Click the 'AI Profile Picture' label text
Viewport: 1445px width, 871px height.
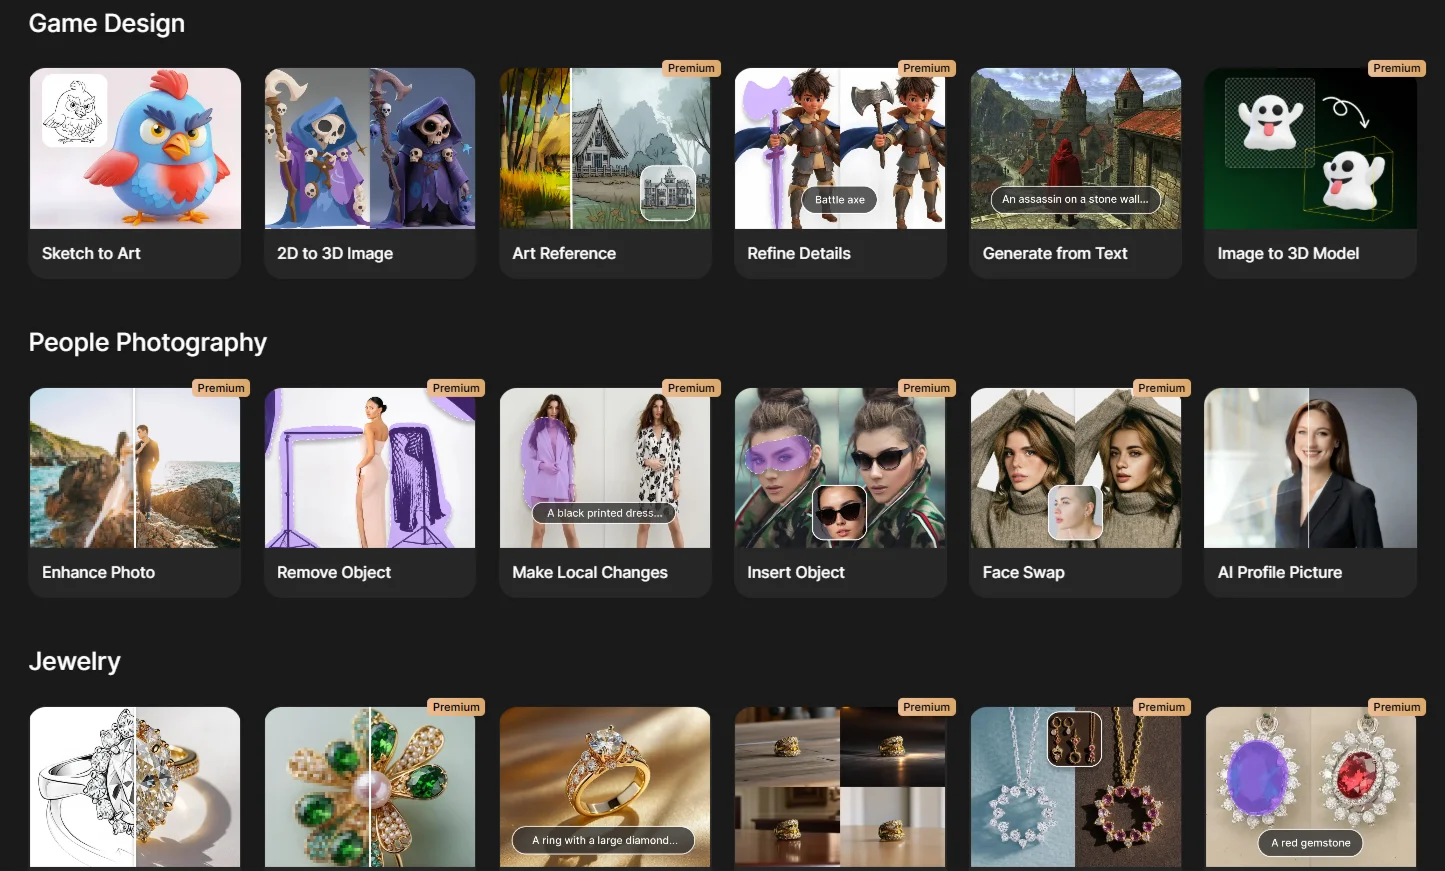tap(1280, 573)
